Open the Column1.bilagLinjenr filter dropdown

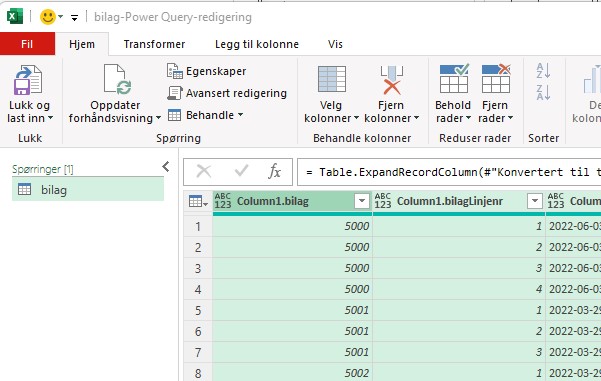pyautogui.click(x=534, y=201)
